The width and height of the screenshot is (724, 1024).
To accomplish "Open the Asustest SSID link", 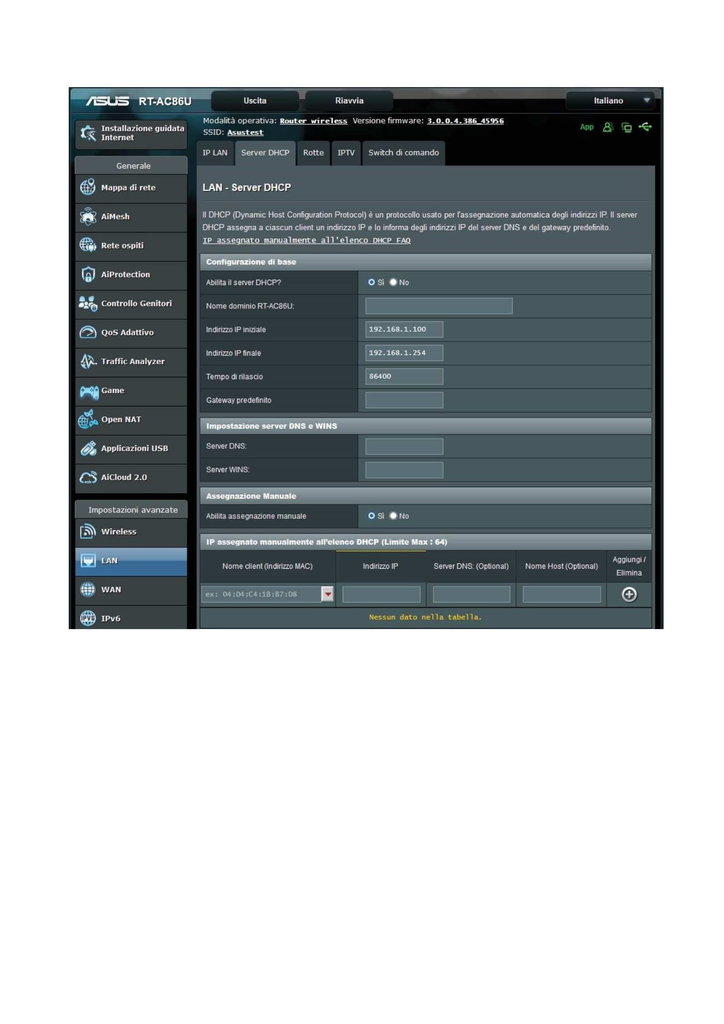I will (245, 133).
